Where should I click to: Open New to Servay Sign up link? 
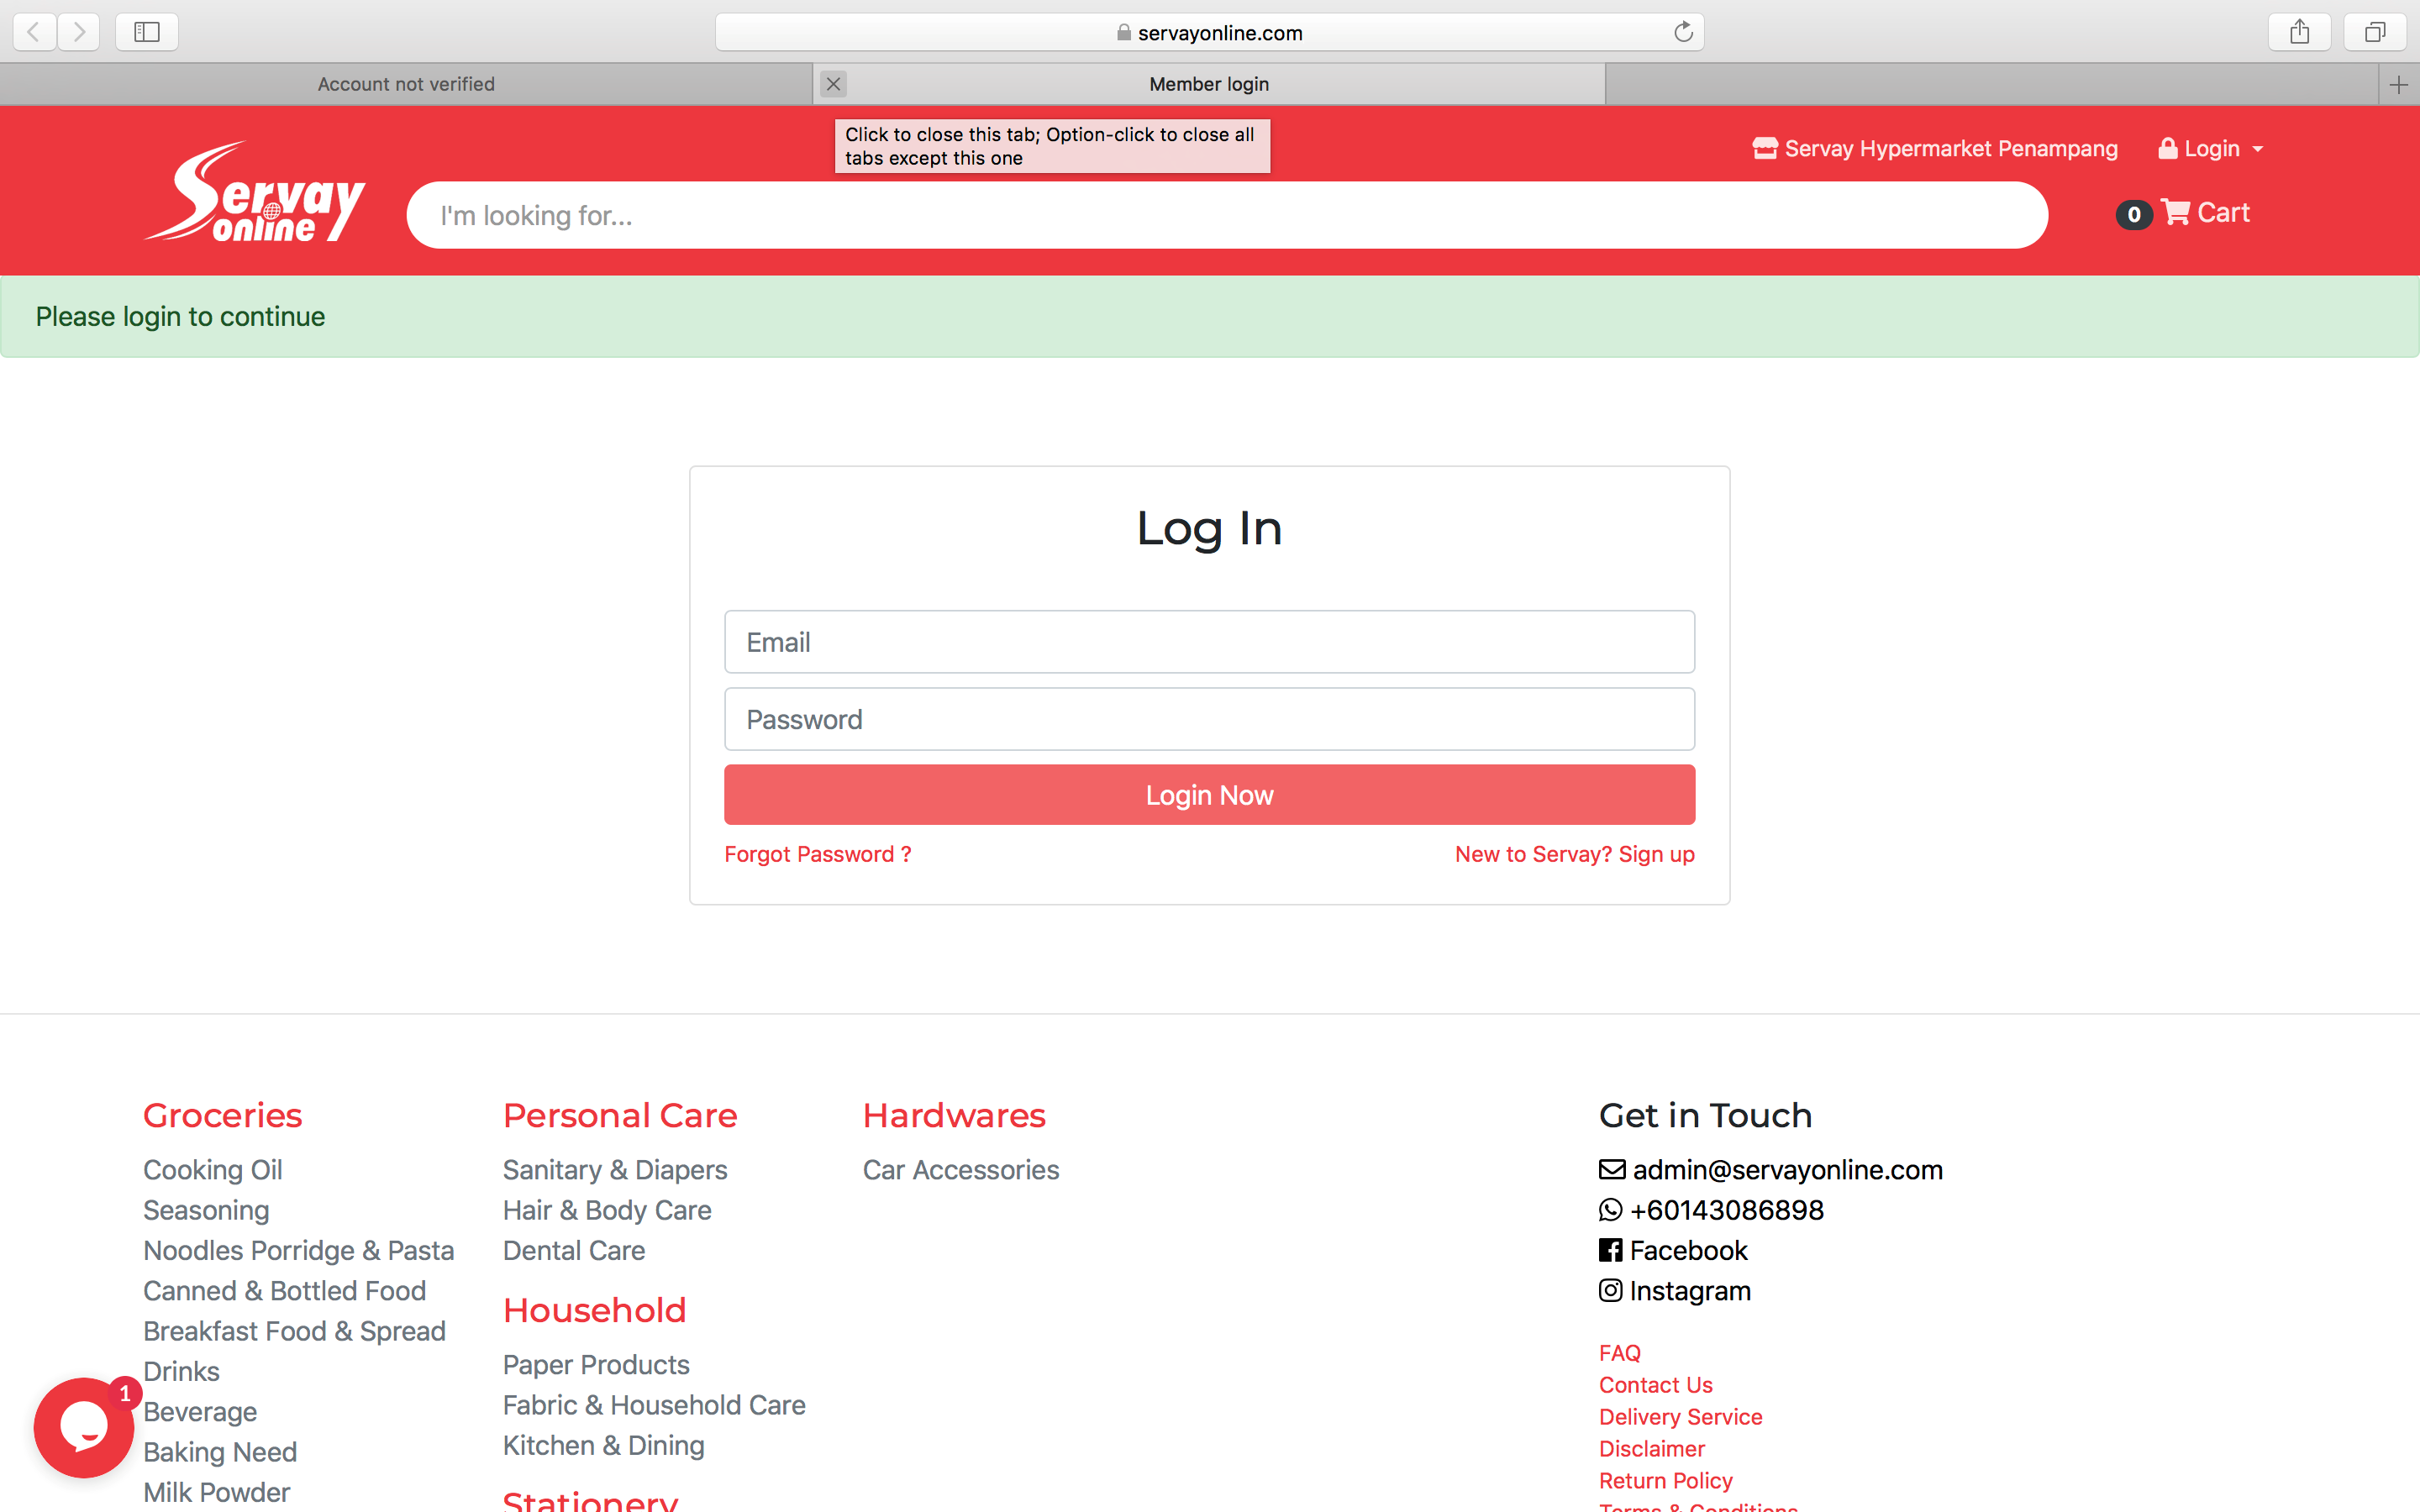click(x=1574, y=854)
